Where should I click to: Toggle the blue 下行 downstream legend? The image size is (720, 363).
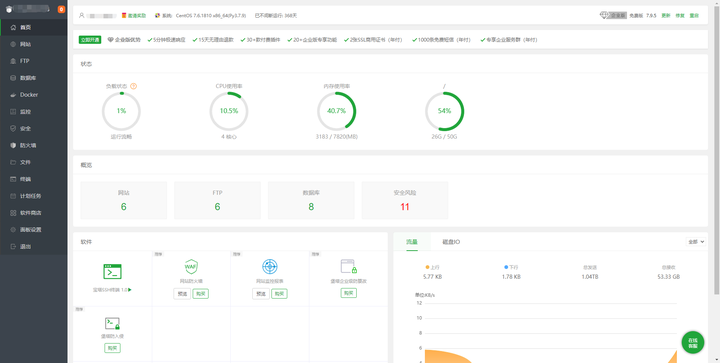(512, 267)
